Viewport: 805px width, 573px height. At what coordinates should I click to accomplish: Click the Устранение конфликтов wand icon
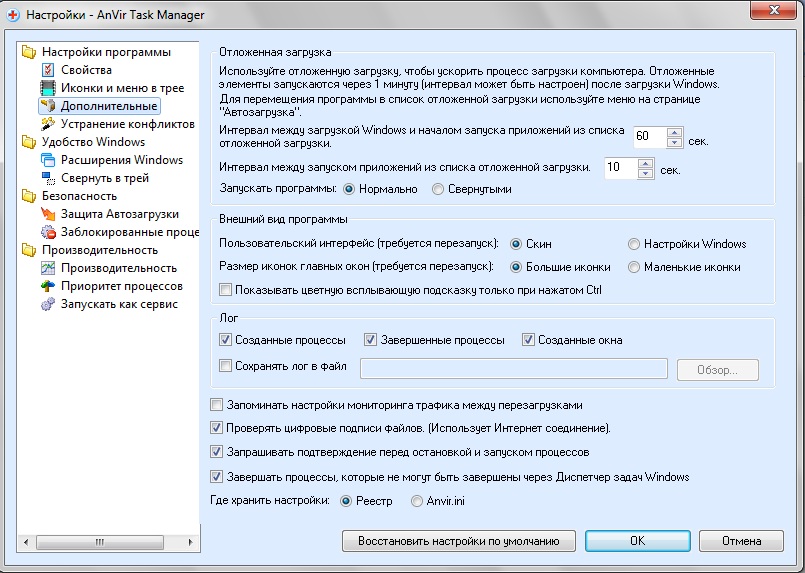pos(48,124)
